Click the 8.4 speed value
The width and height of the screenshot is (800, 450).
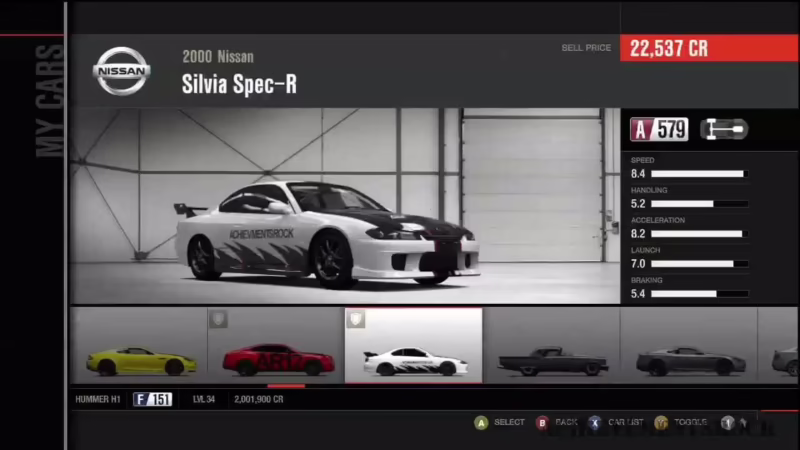[x=638, y=174]
